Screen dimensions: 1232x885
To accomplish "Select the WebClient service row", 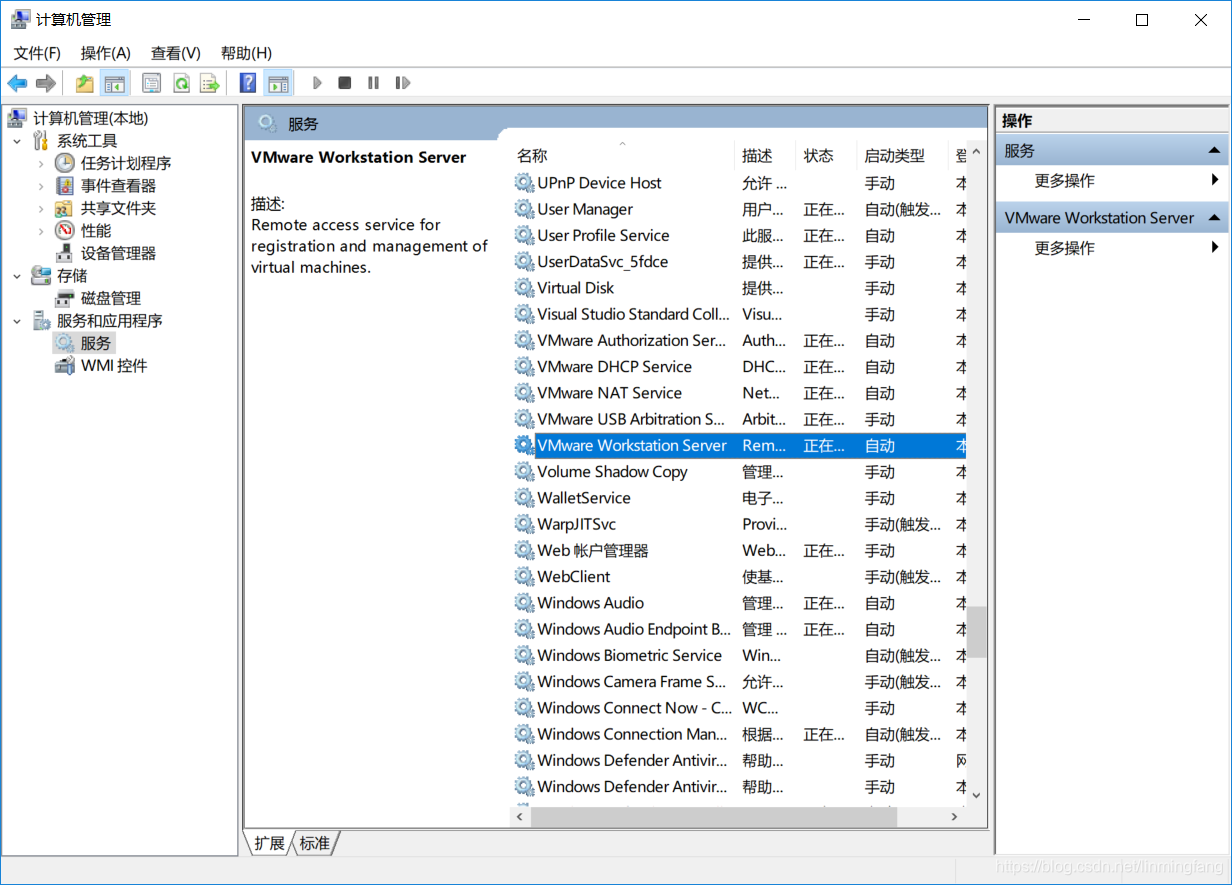I will 738,577.
